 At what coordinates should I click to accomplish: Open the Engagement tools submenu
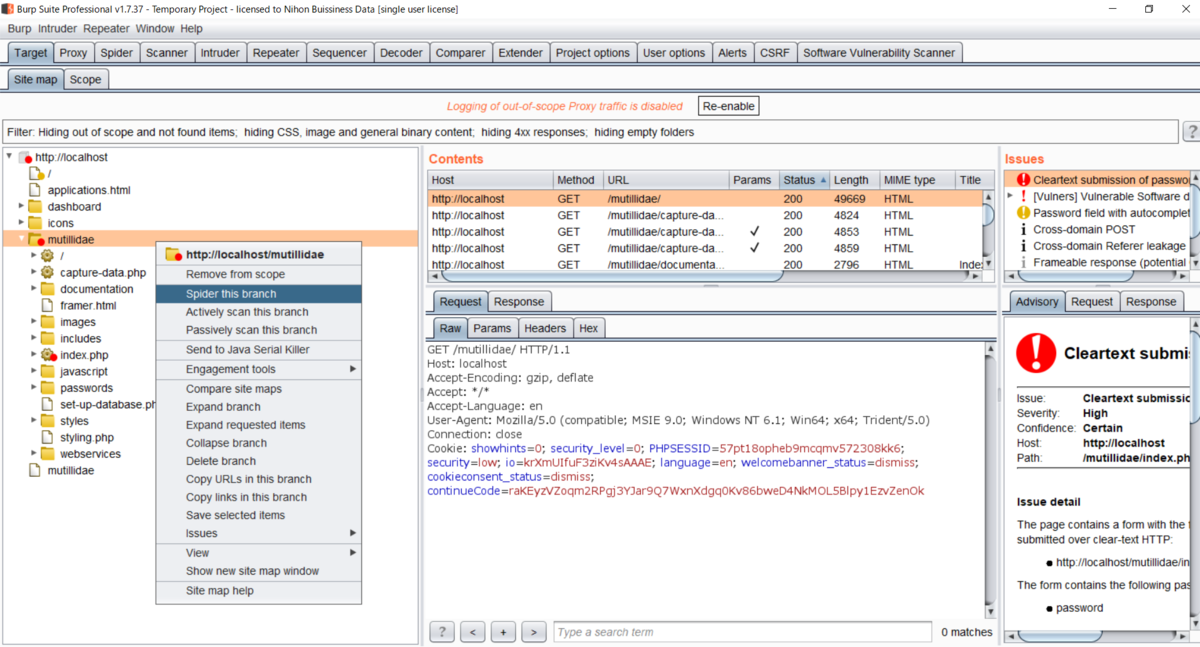click(258, 369)
